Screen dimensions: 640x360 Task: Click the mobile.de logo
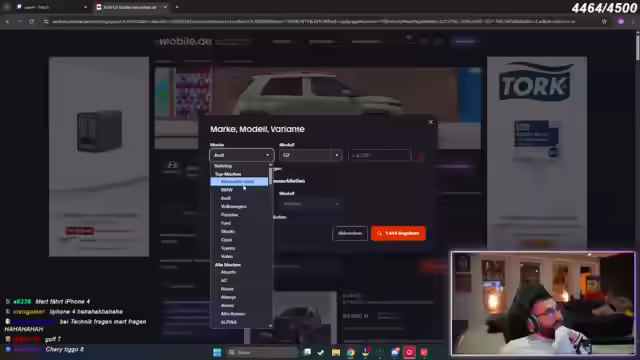[x=185, y=42]
